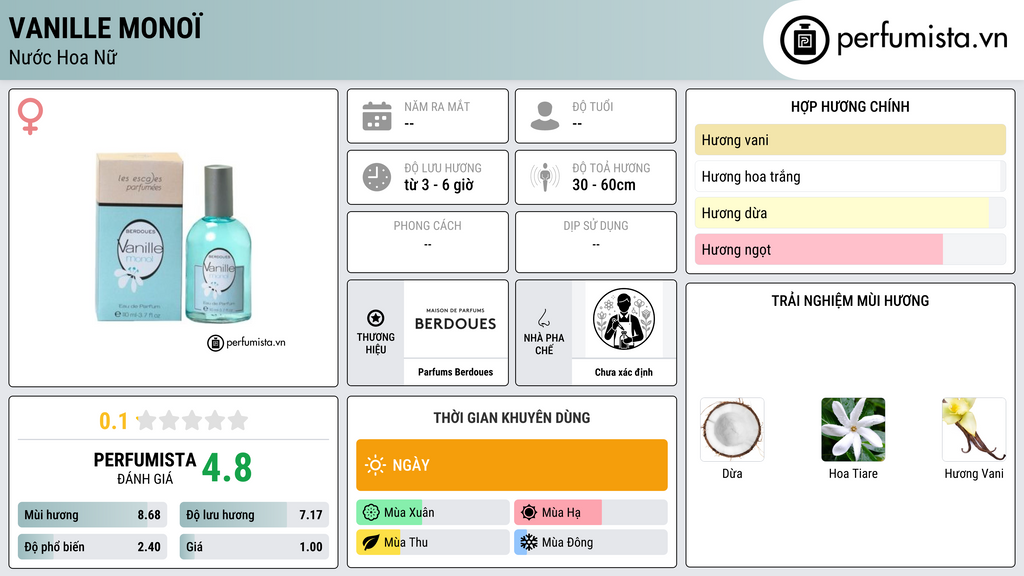Click the star badge icon above Thương hiệu
This screenshot has height=576, width=1024.
pyautogui.click(x=376, y=318)
